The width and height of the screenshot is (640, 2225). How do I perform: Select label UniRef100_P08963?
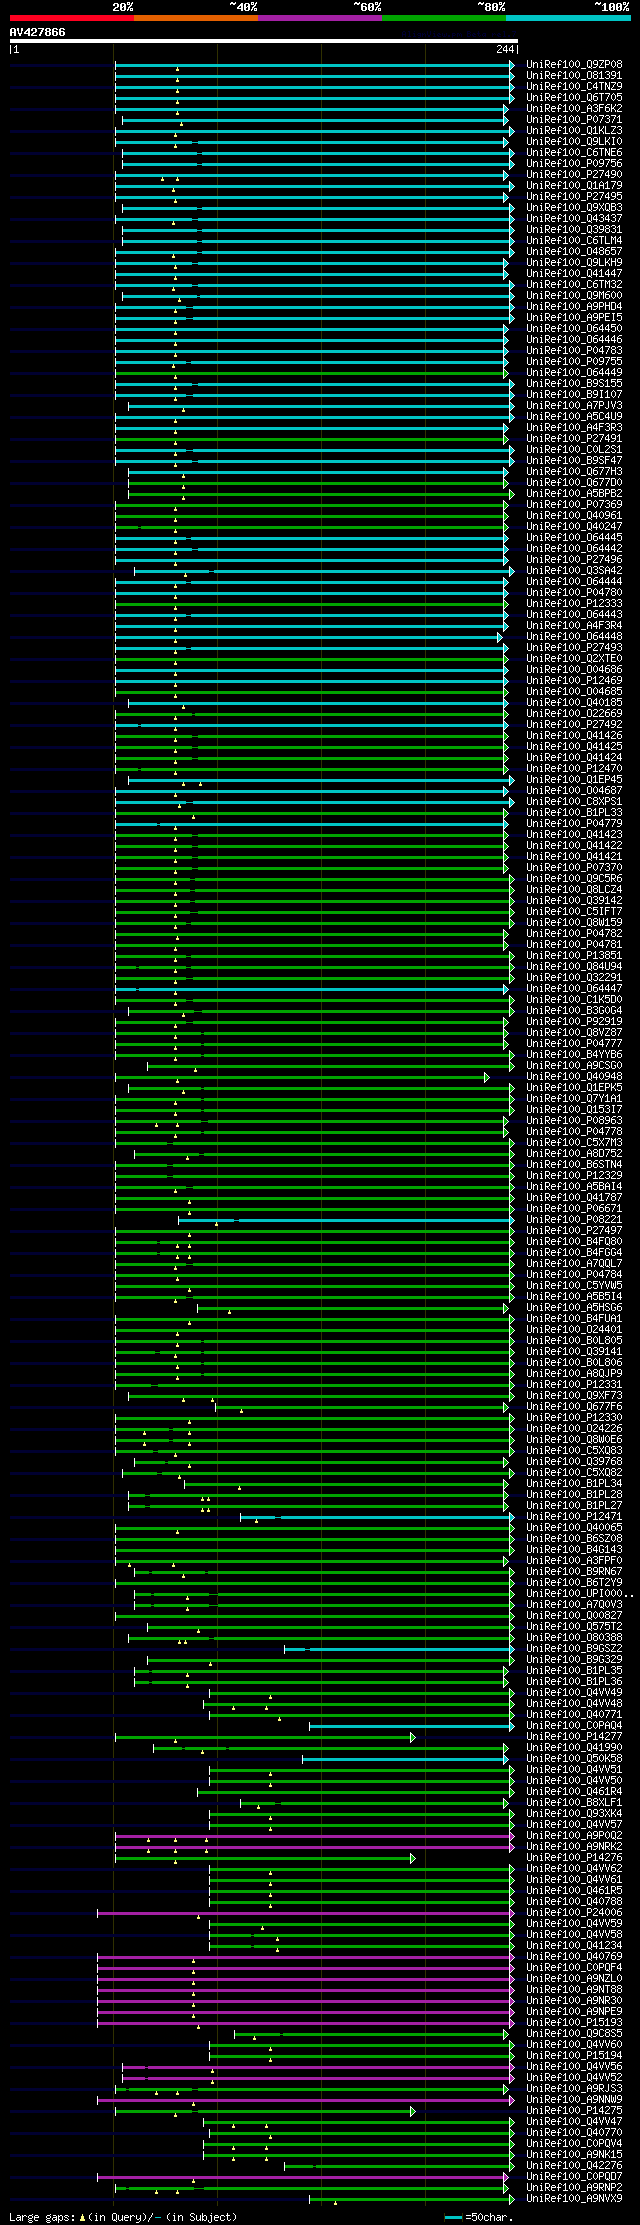tap(574, 1121)
